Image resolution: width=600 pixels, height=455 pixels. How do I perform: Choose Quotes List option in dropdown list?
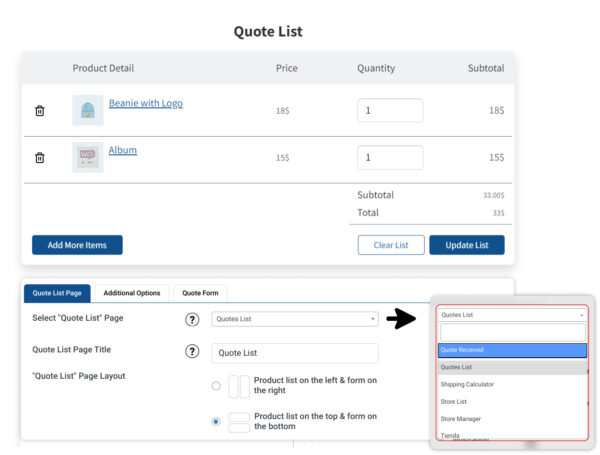coord(512,367)
